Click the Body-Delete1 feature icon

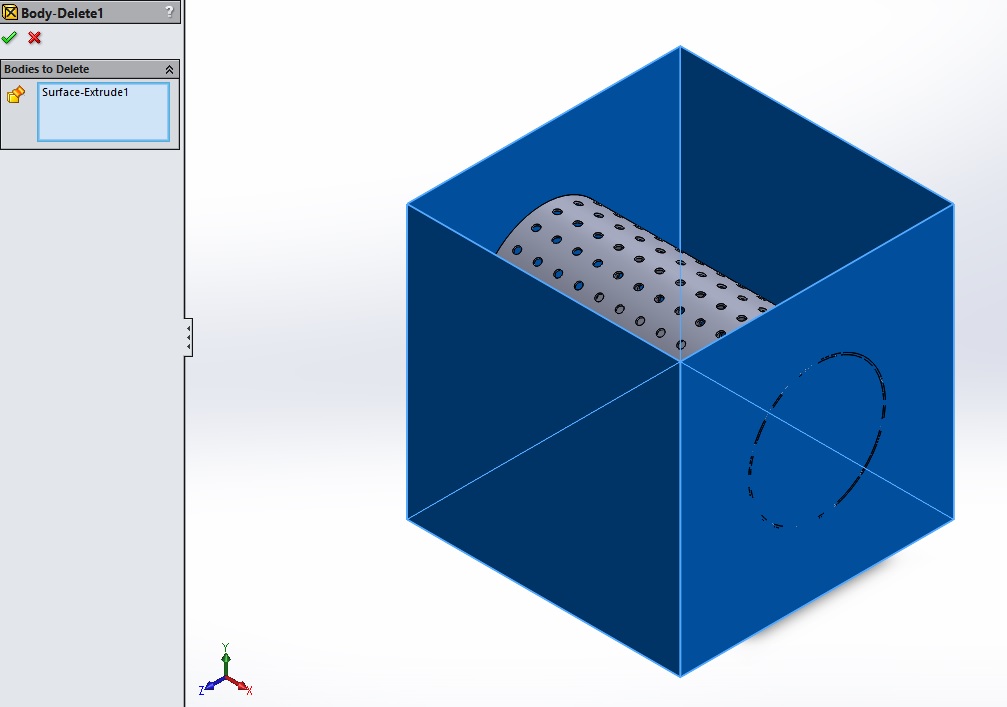point(11,13)
